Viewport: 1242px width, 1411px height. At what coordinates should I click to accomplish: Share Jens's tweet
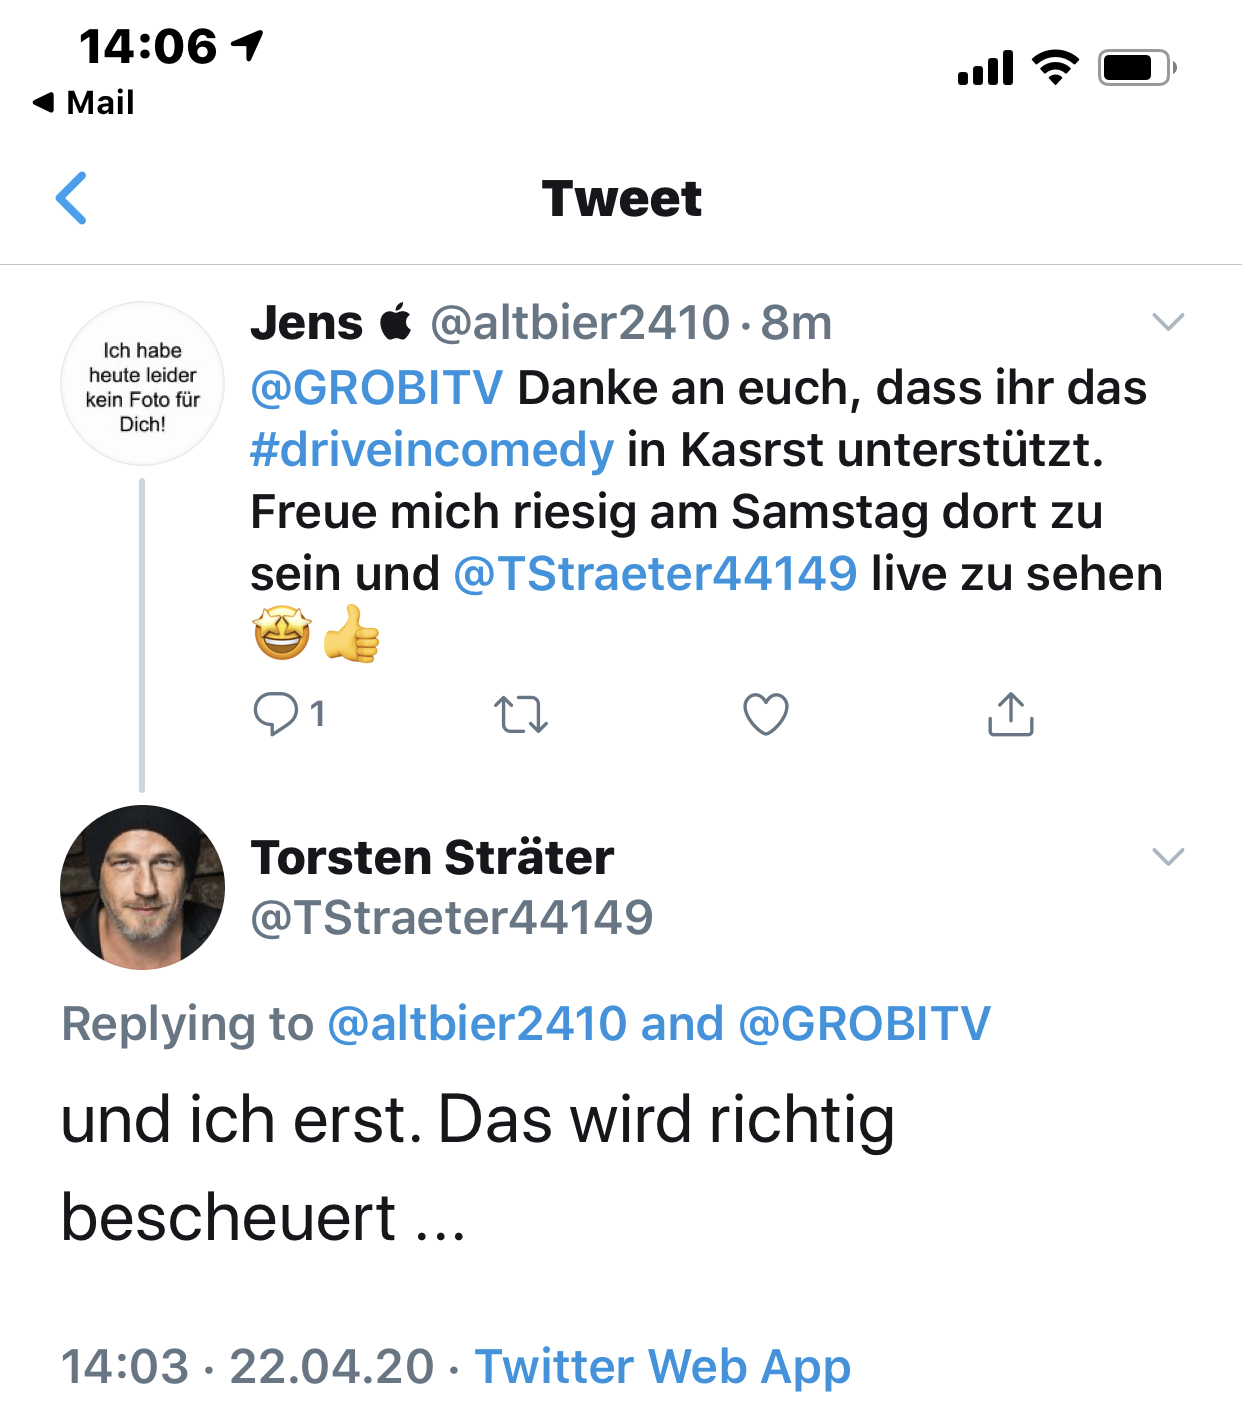[x=1010, y=714]
